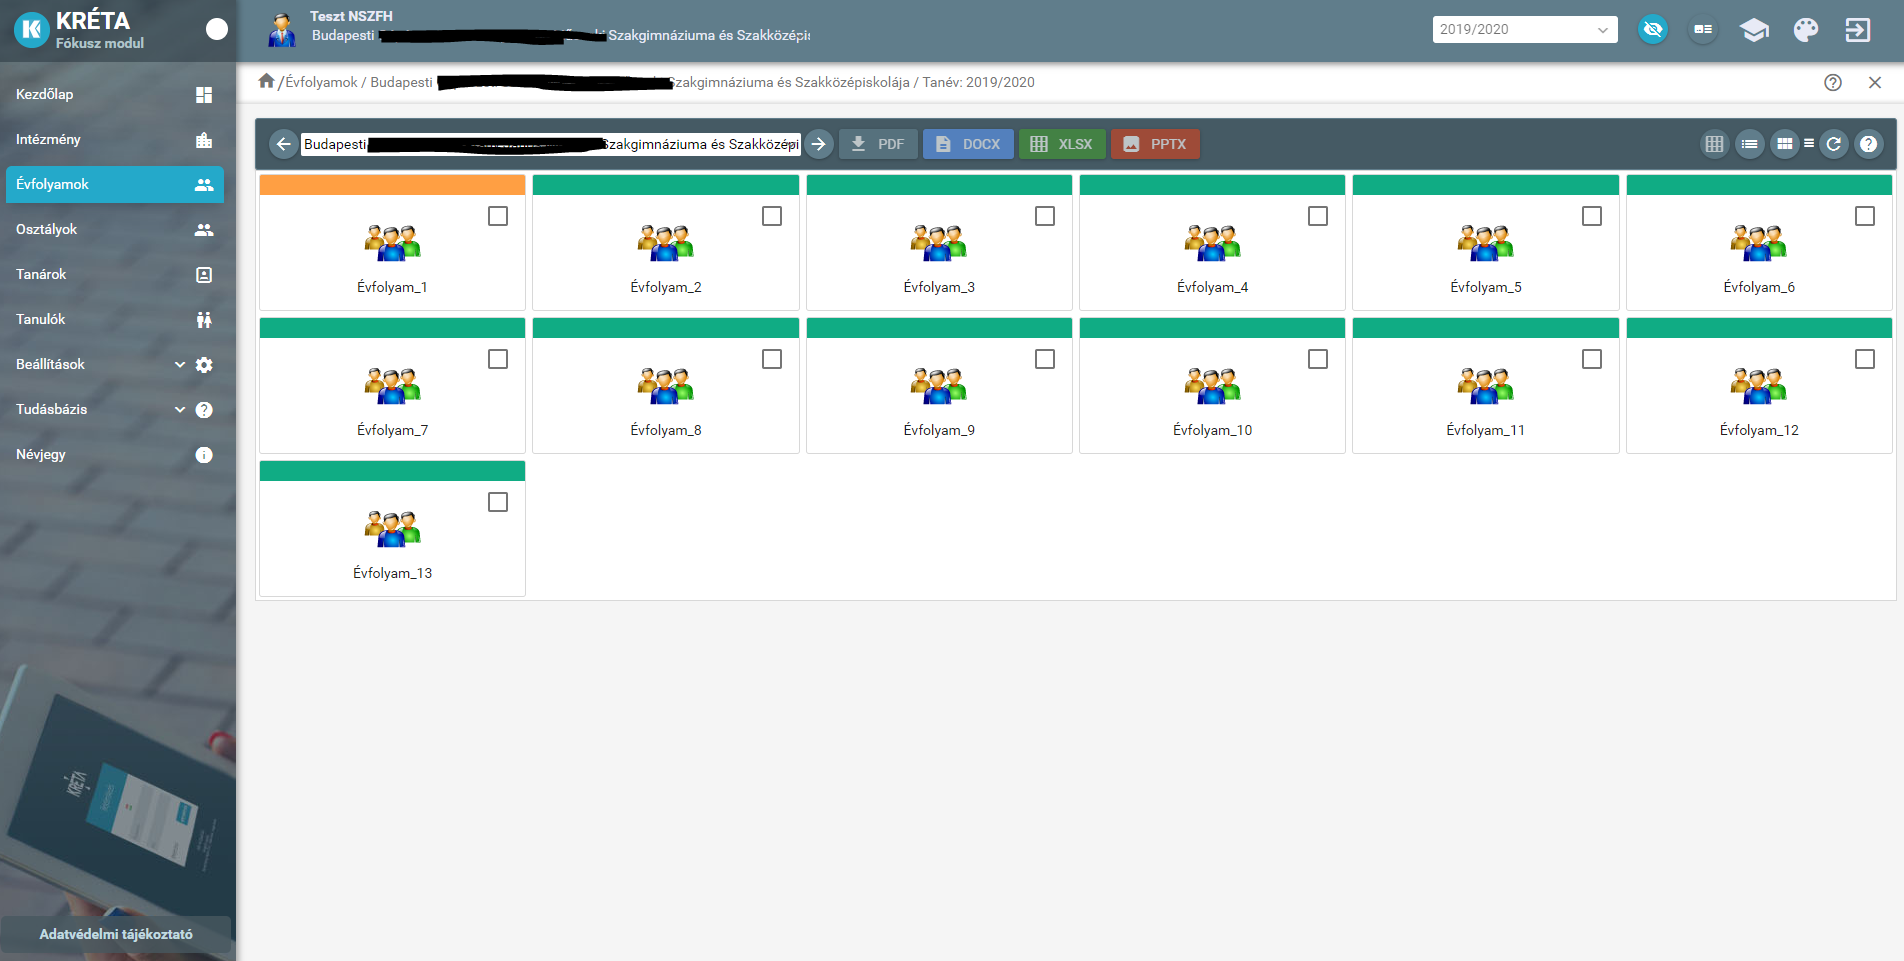Open Osztályok in the sidebar
The image size is (1904, 961).
[115, 229]
